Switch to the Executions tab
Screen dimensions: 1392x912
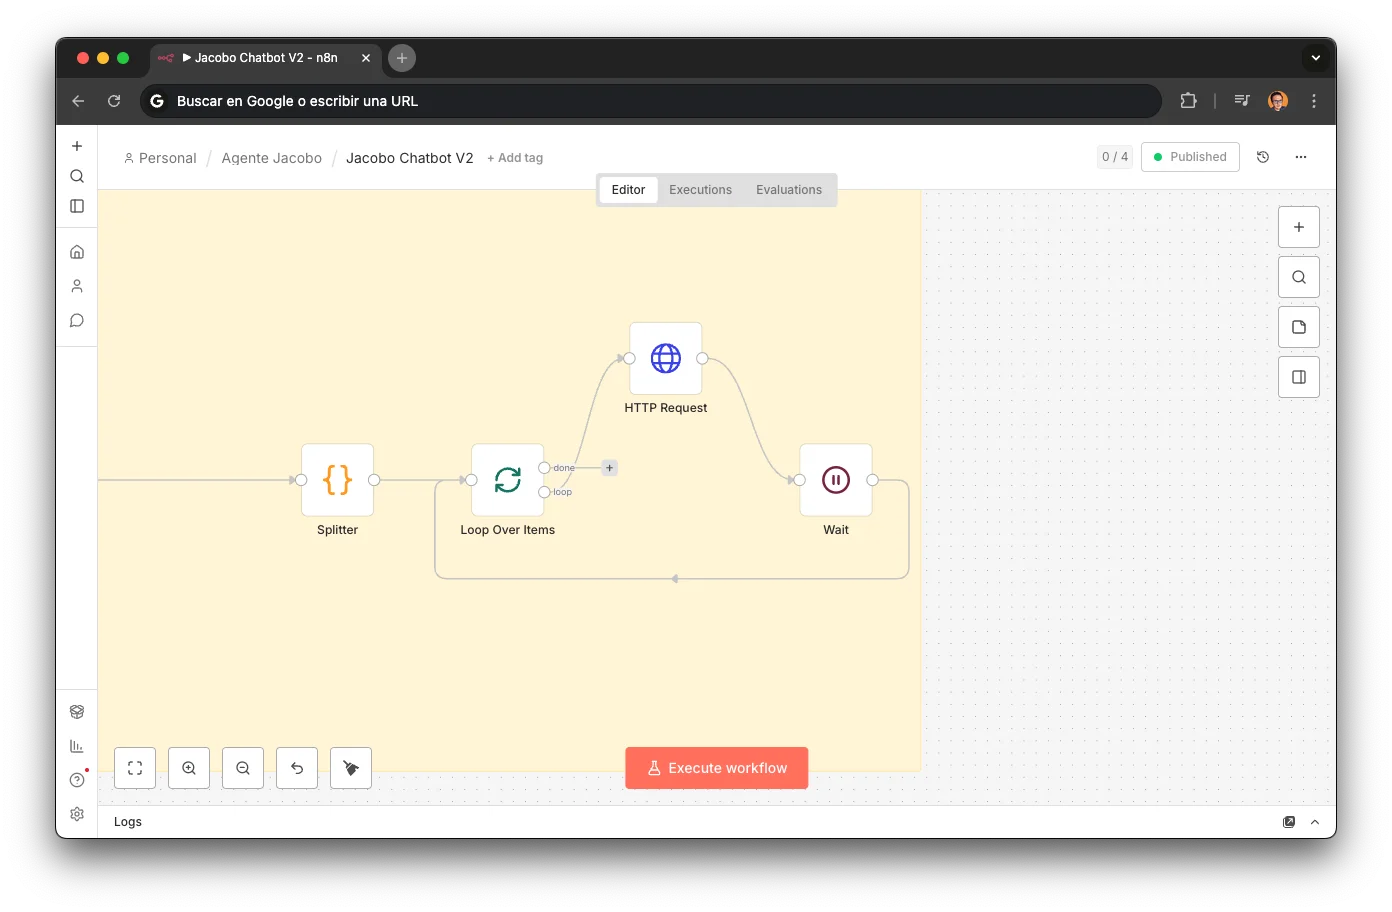(700, 189)
